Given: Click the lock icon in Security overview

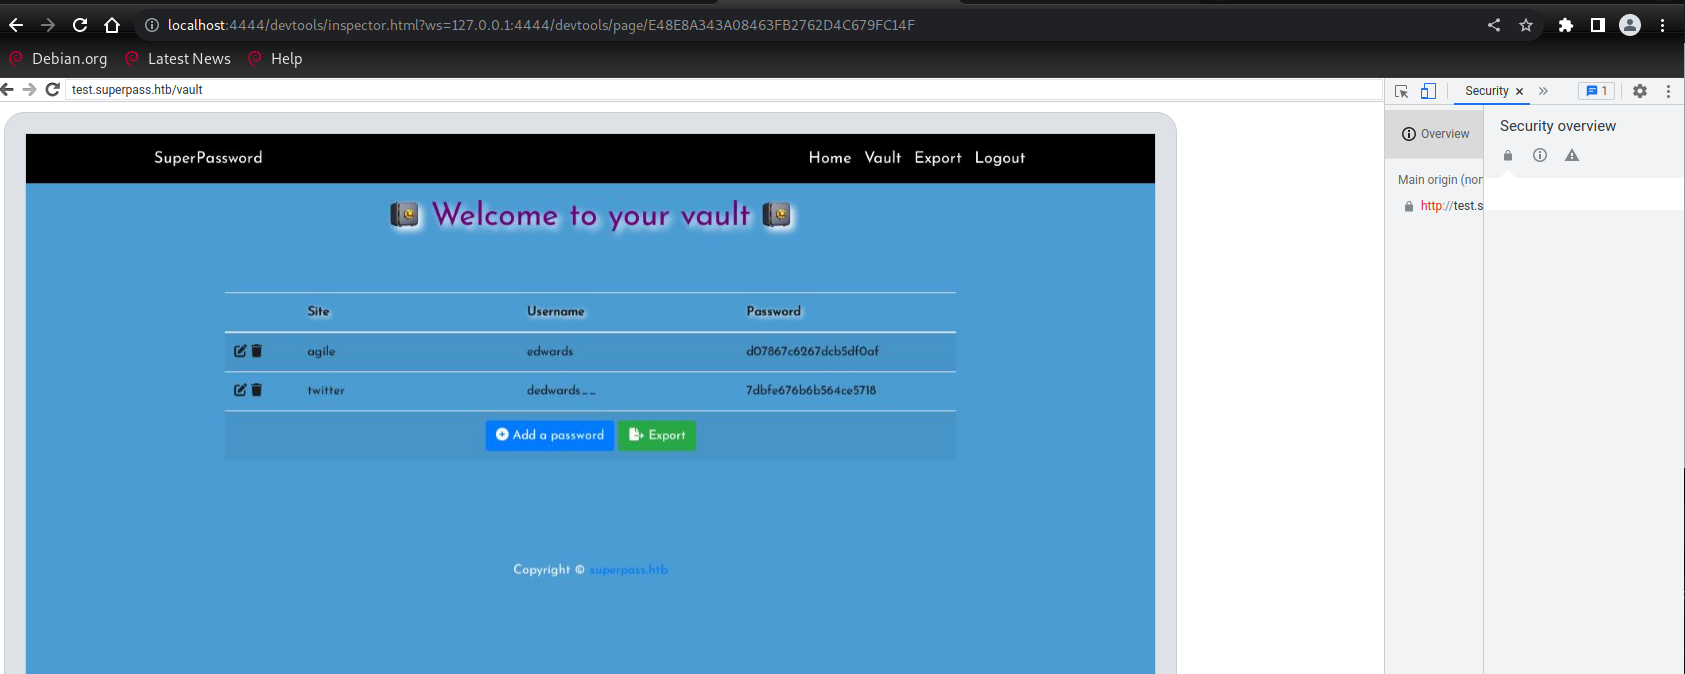Looking at the screenshot, I should tap(1508, 155).
